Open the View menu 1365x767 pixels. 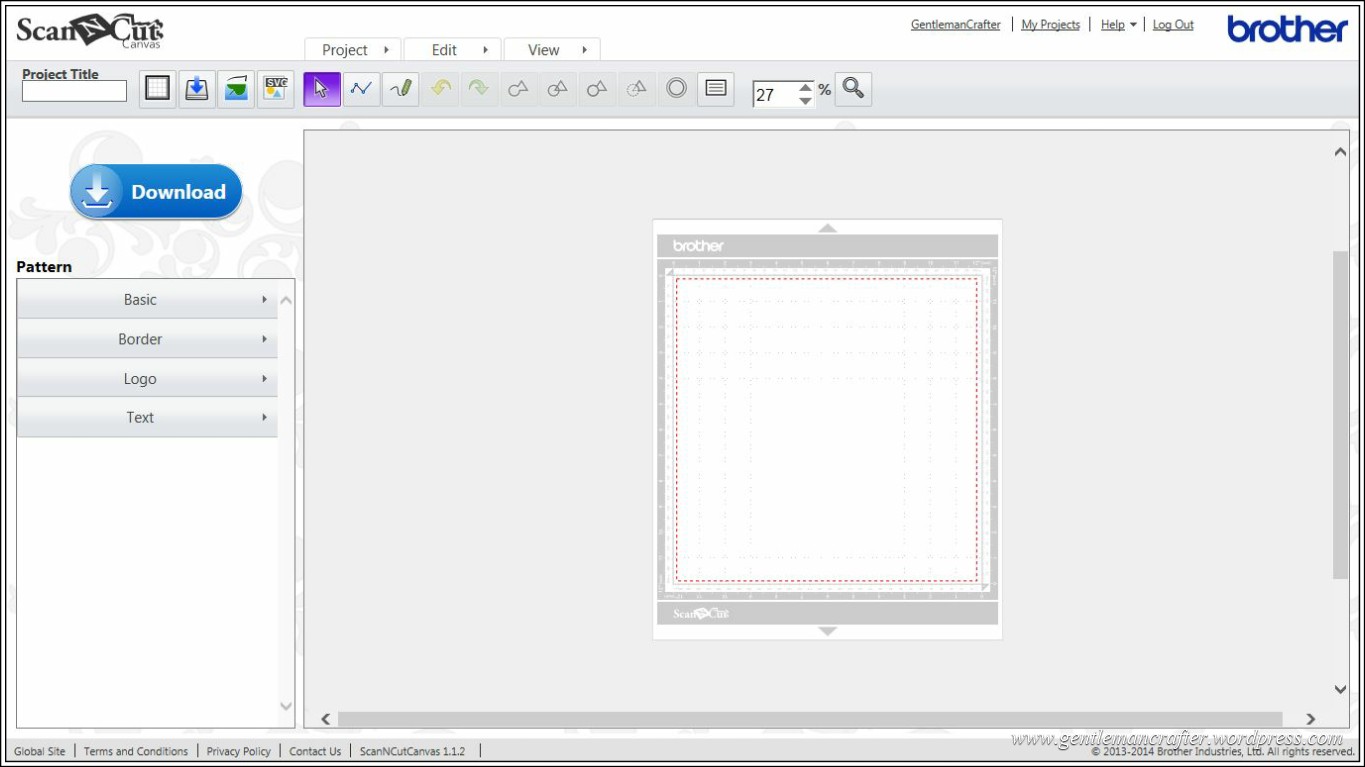pyautogui.click(x=552, y=50)
